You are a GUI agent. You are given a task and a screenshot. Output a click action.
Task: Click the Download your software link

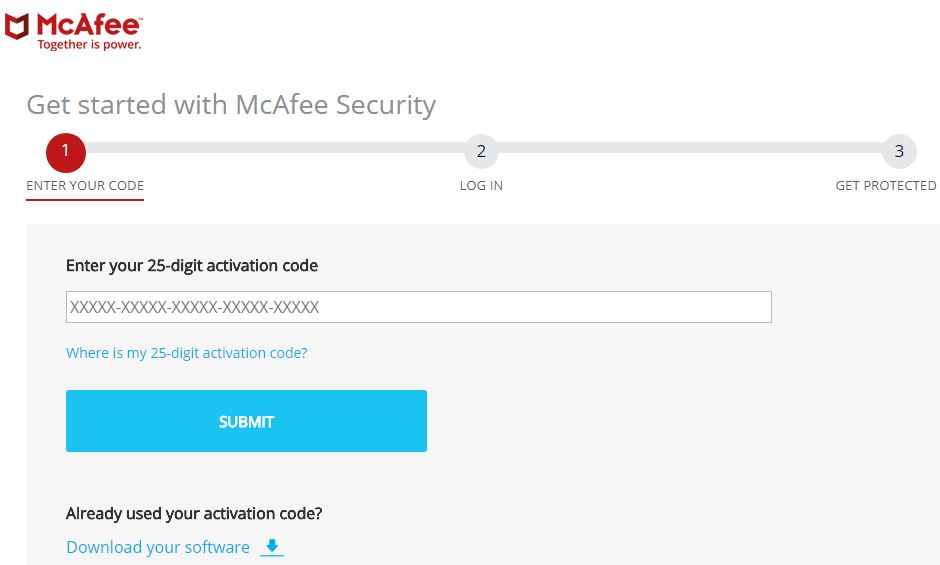point(158,547)
